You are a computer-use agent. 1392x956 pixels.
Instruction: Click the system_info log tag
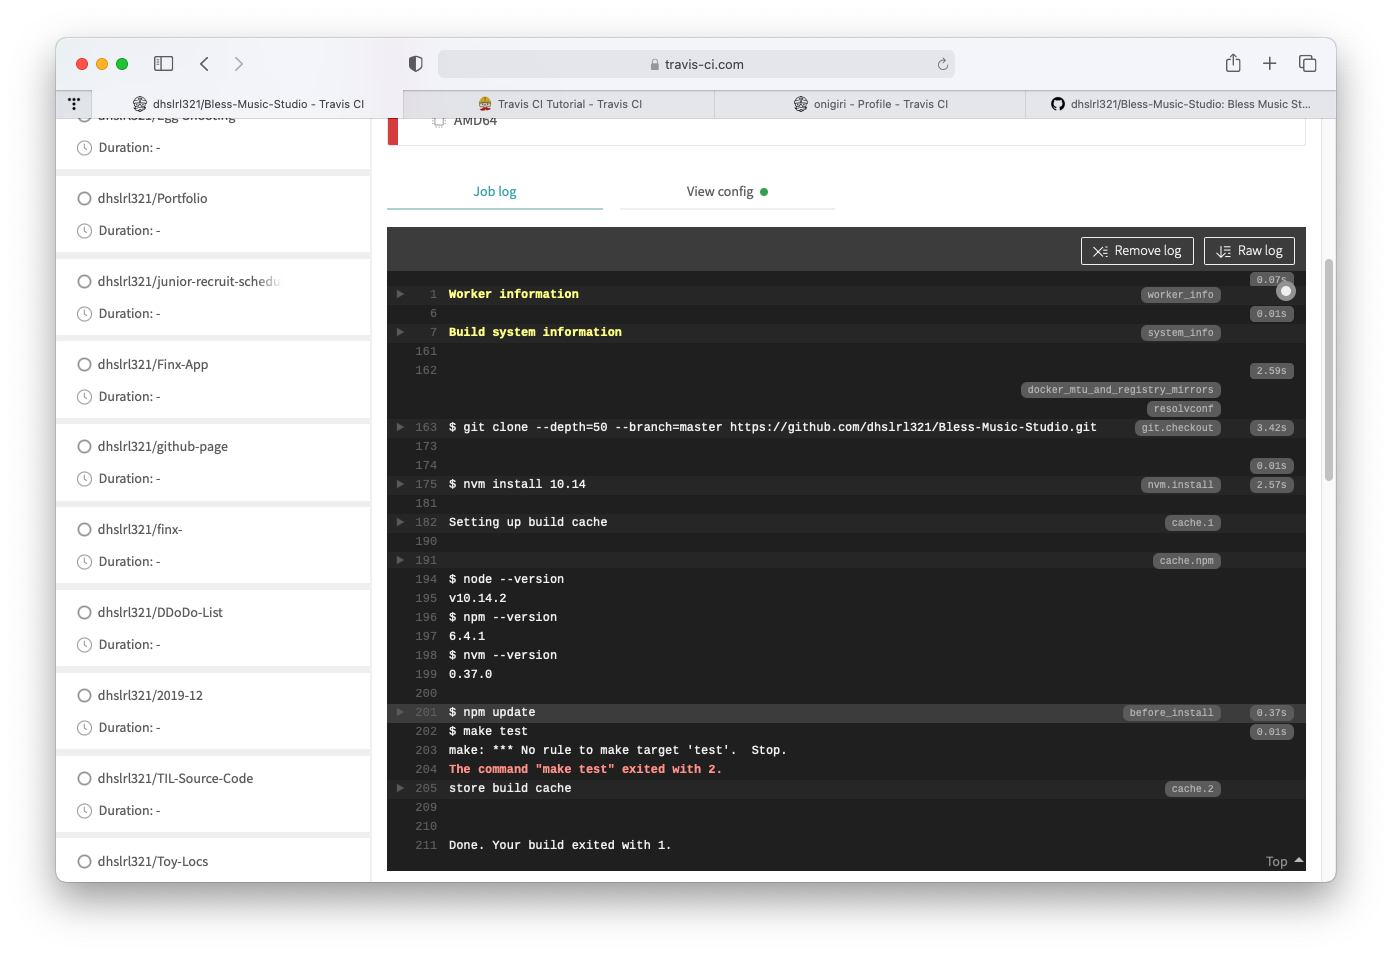pos(1180,333)
